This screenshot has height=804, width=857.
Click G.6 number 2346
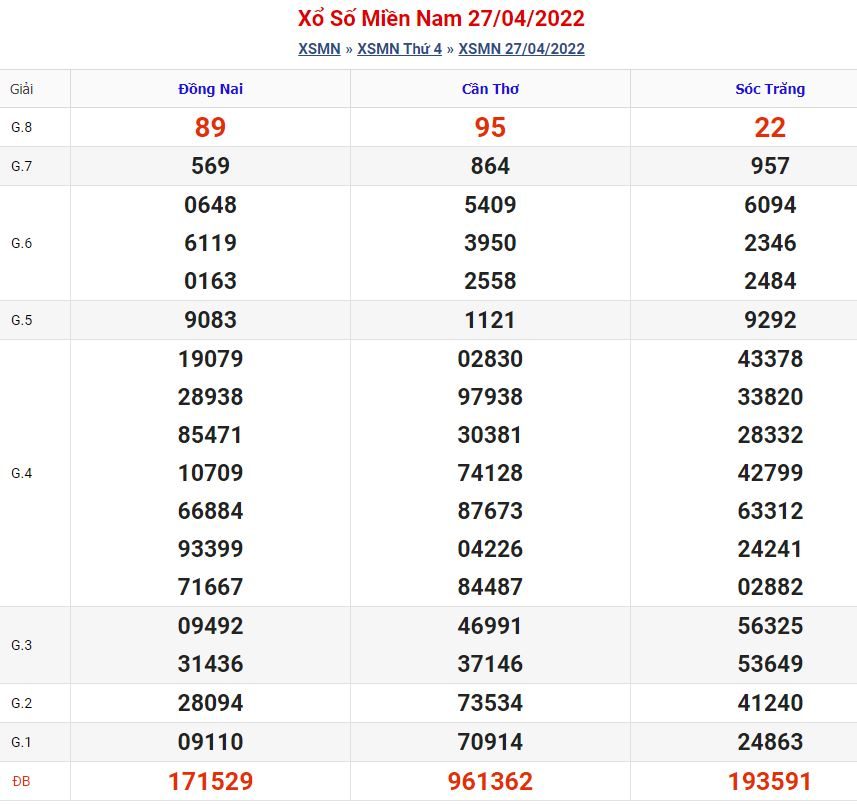[x=770, y=243]
